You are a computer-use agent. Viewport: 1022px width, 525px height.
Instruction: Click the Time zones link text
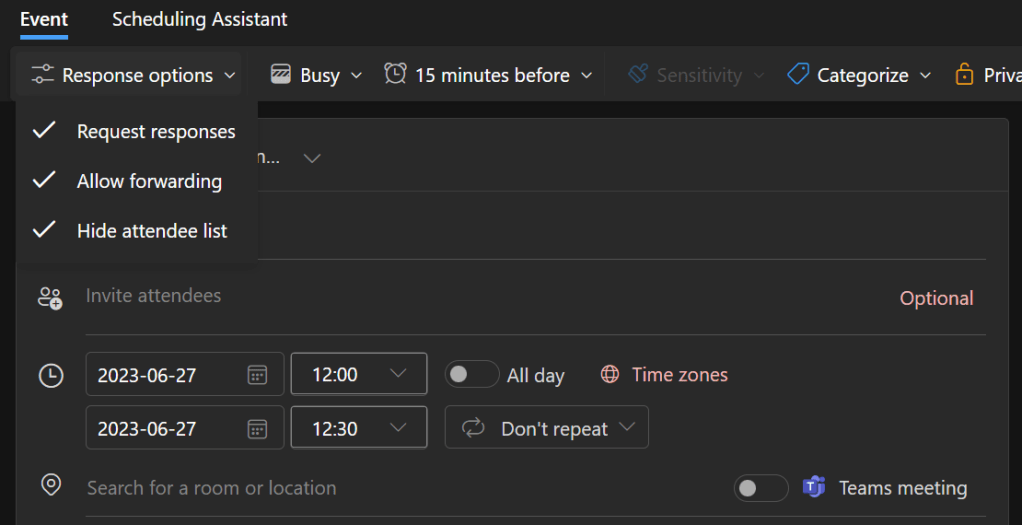pos(680,375)
